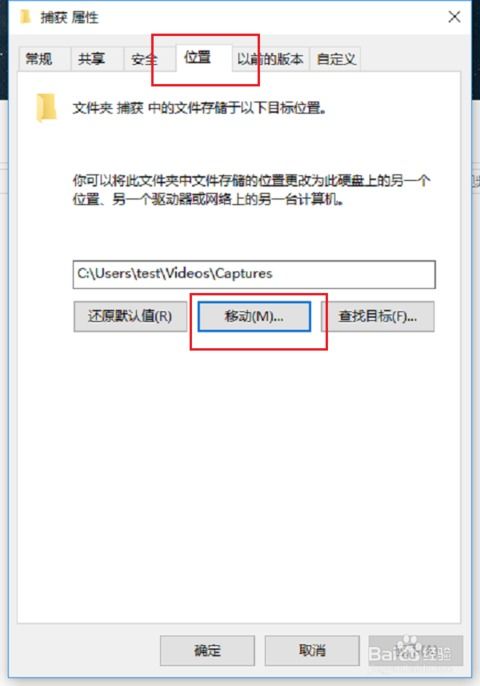
Task: Focus the C:\Users\test\Videos\Captures path field
Action: (x=254, y=274)
